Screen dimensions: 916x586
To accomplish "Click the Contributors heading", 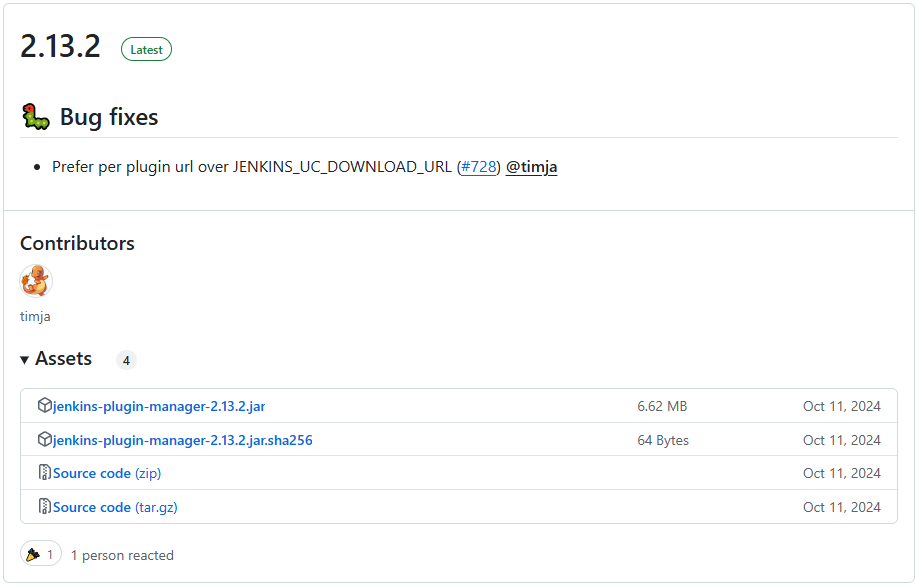I will click(x=77, y=244).
